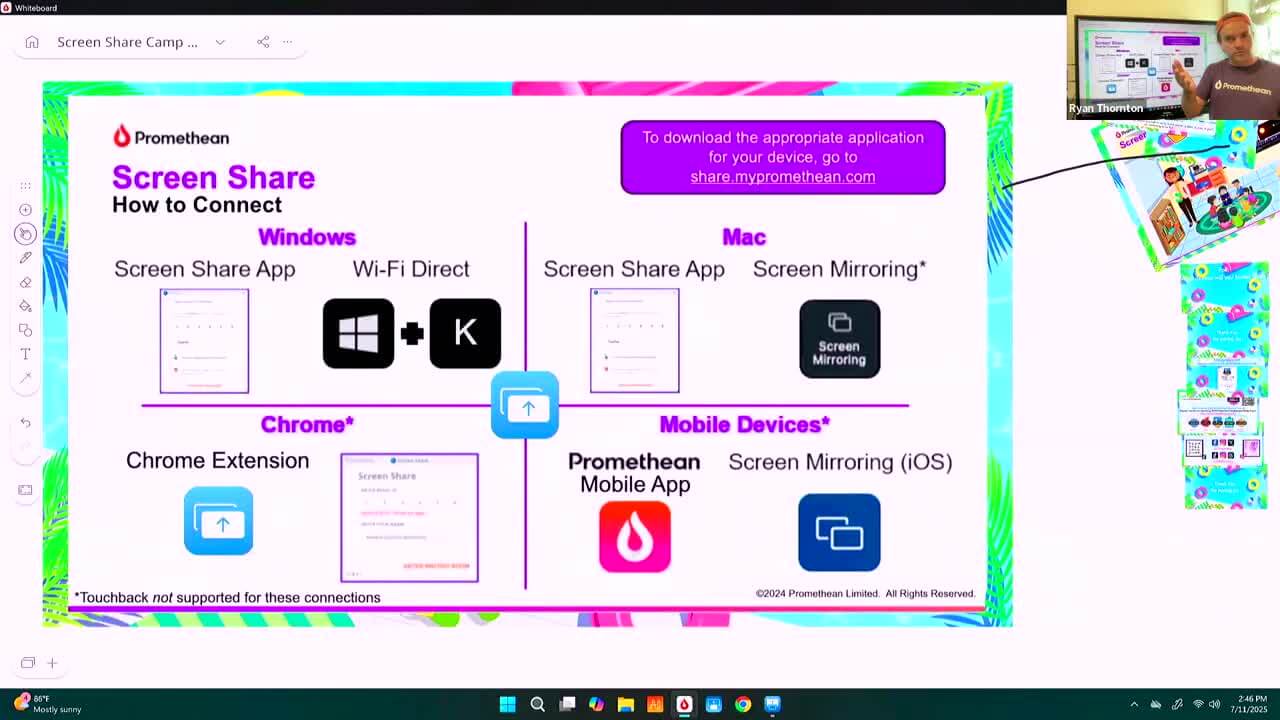Click the whiteboard share icon
1280x720 pixels.
point(263,42)
